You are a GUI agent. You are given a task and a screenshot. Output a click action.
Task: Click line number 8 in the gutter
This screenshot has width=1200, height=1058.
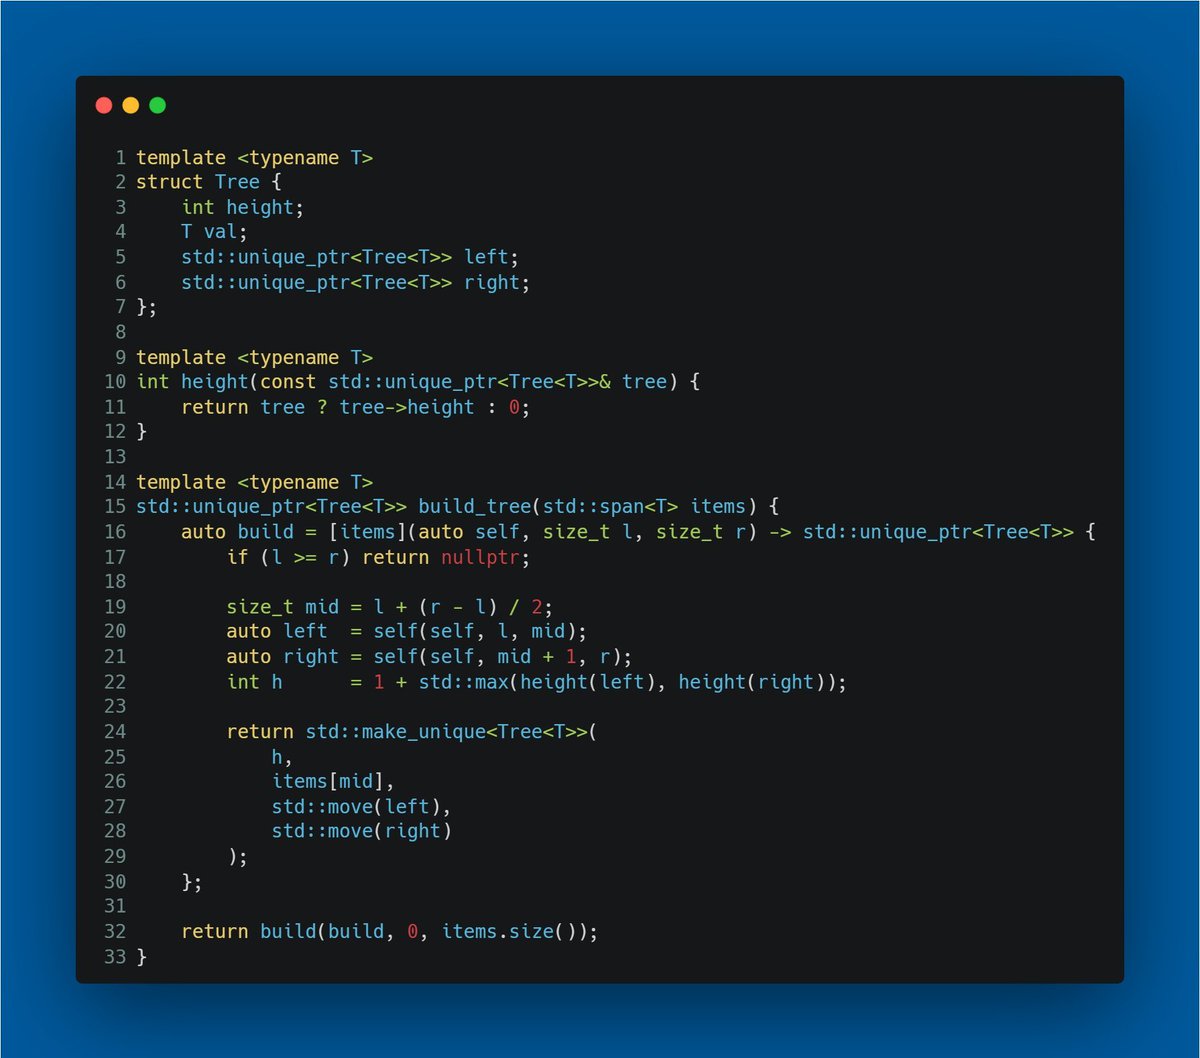click(121, 332)
